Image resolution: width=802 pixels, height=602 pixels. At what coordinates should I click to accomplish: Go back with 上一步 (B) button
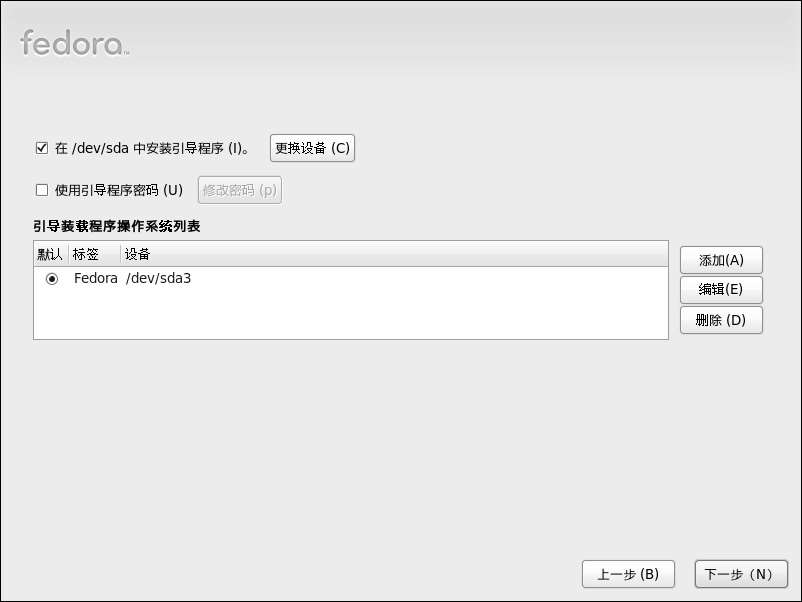point(628,574)
